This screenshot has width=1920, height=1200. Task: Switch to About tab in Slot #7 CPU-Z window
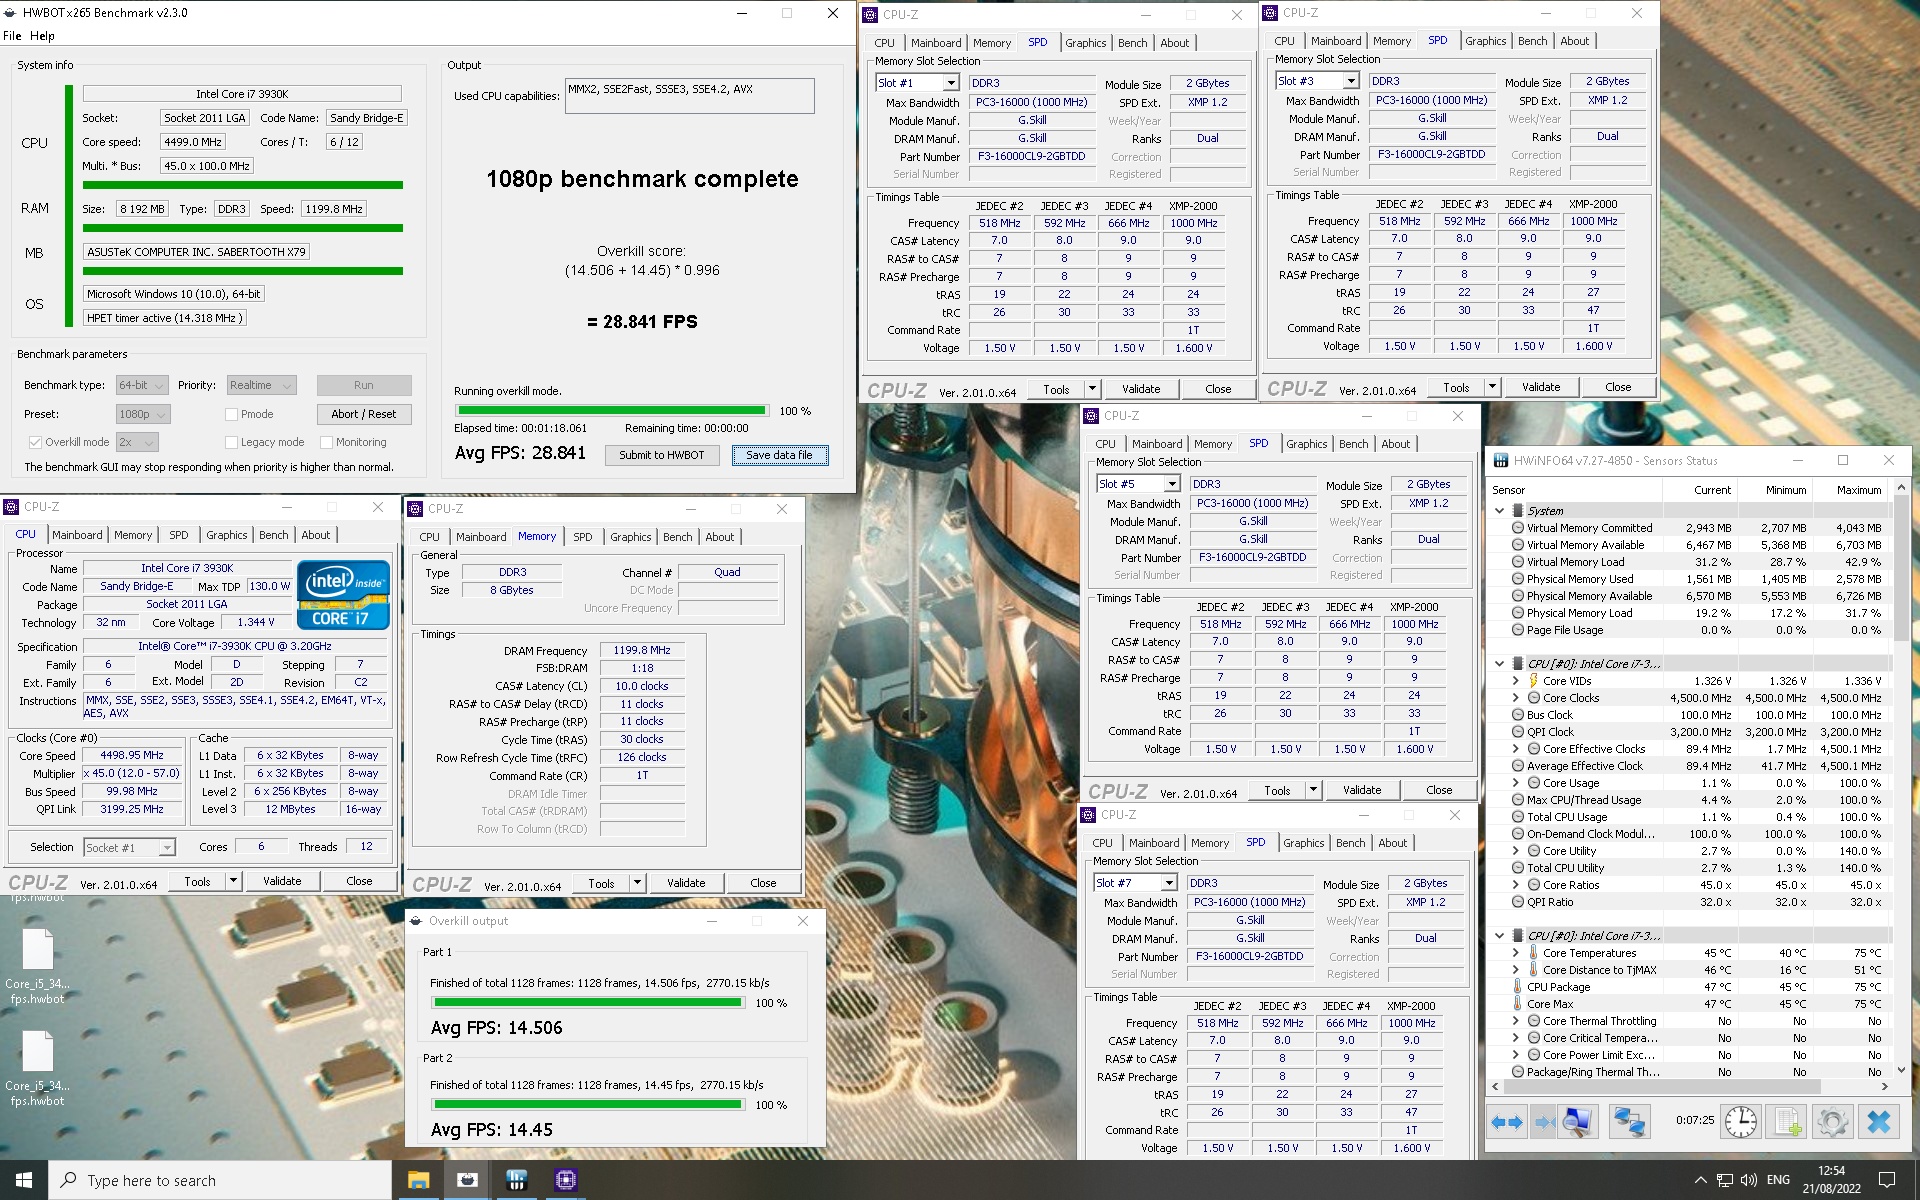point(1393,843)
